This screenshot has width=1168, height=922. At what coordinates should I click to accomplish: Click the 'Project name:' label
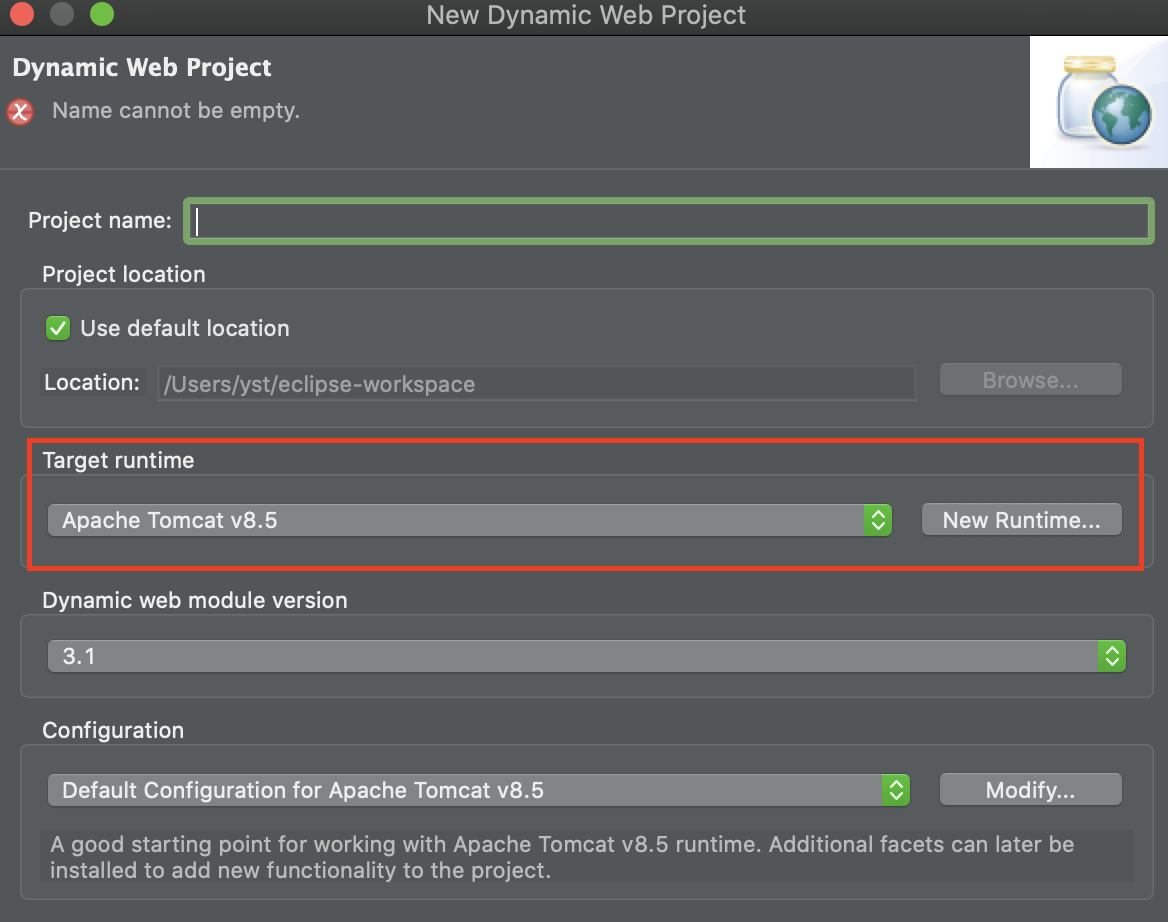(100, 220)
